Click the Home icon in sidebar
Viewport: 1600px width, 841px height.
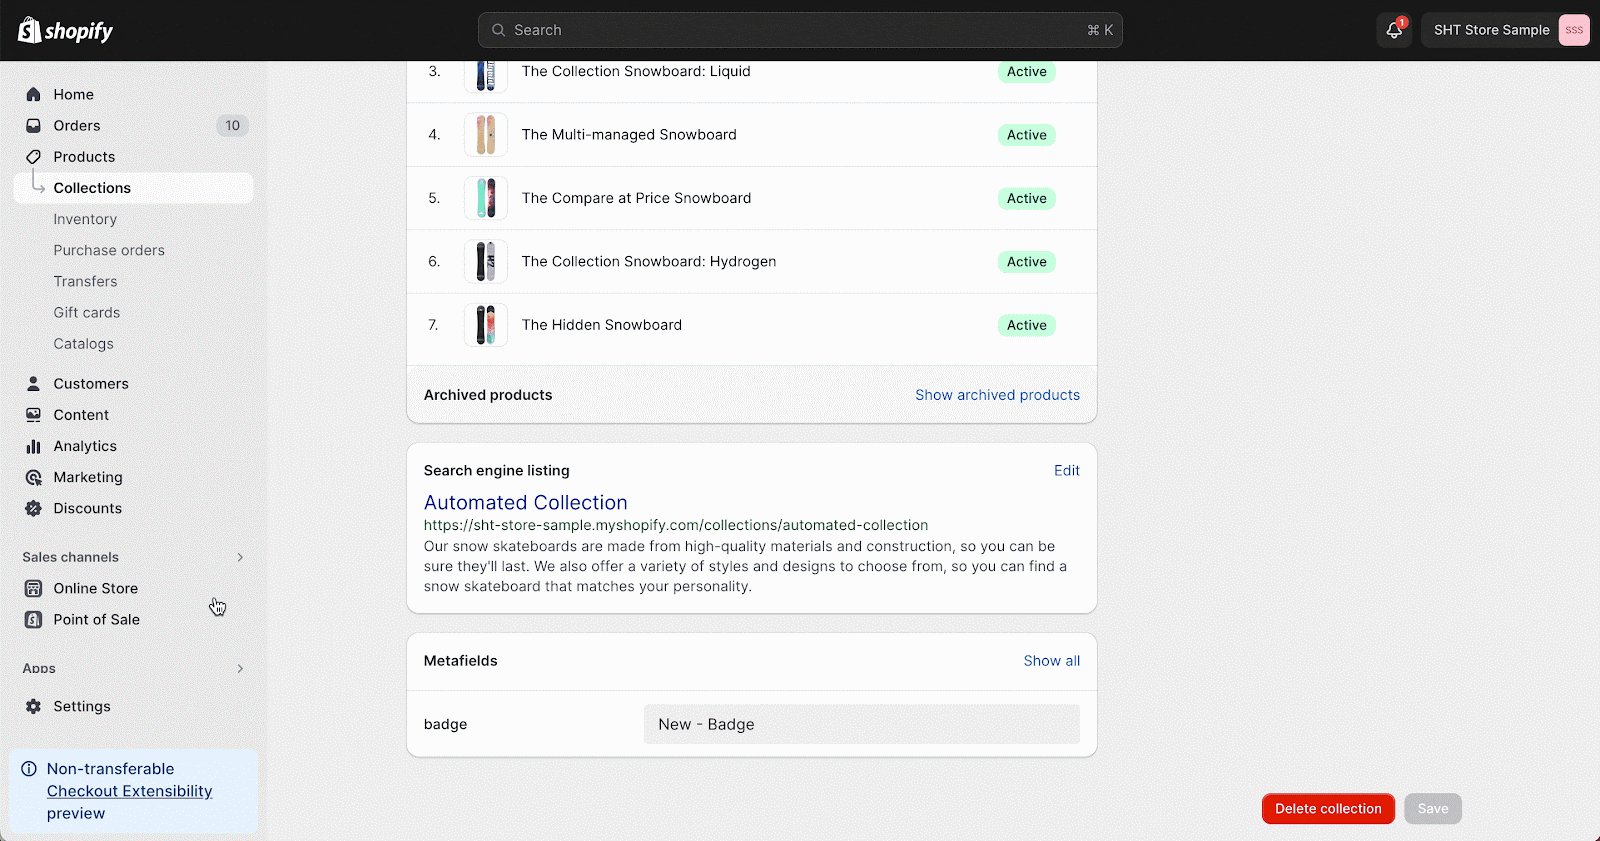coord(33,94)
